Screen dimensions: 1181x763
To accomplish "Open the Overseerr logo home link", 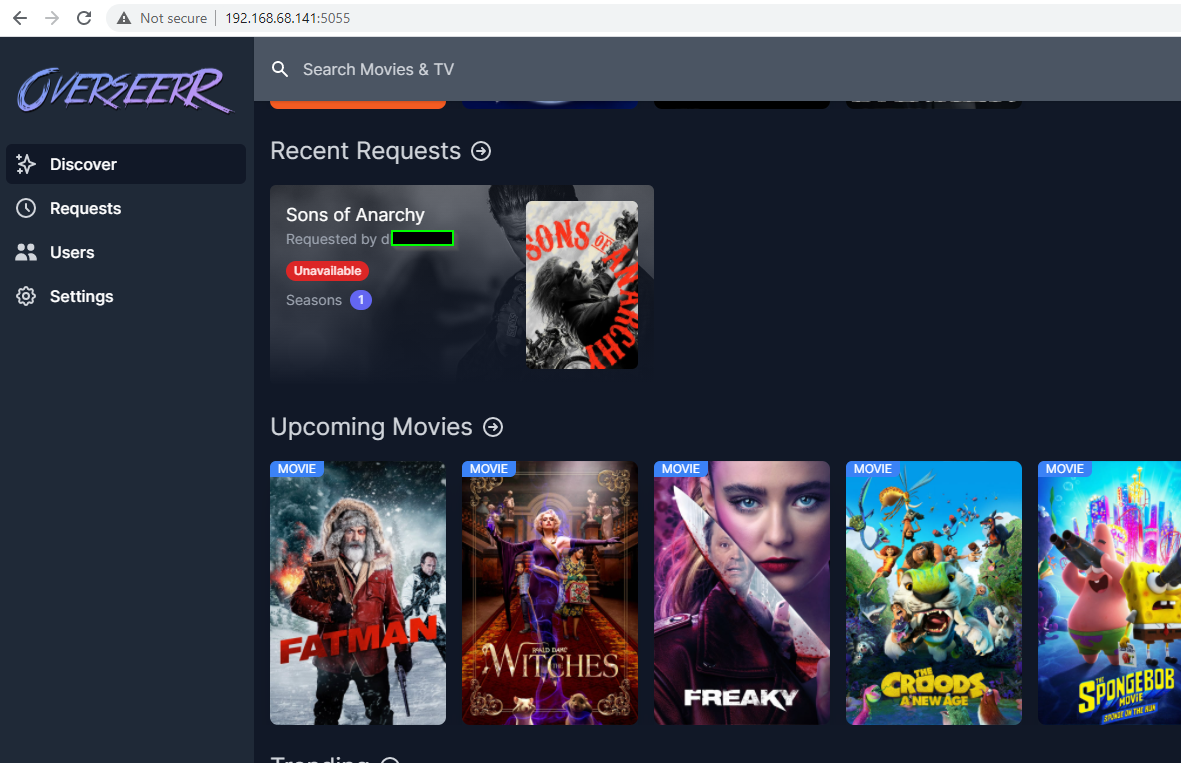I will 125,90.
